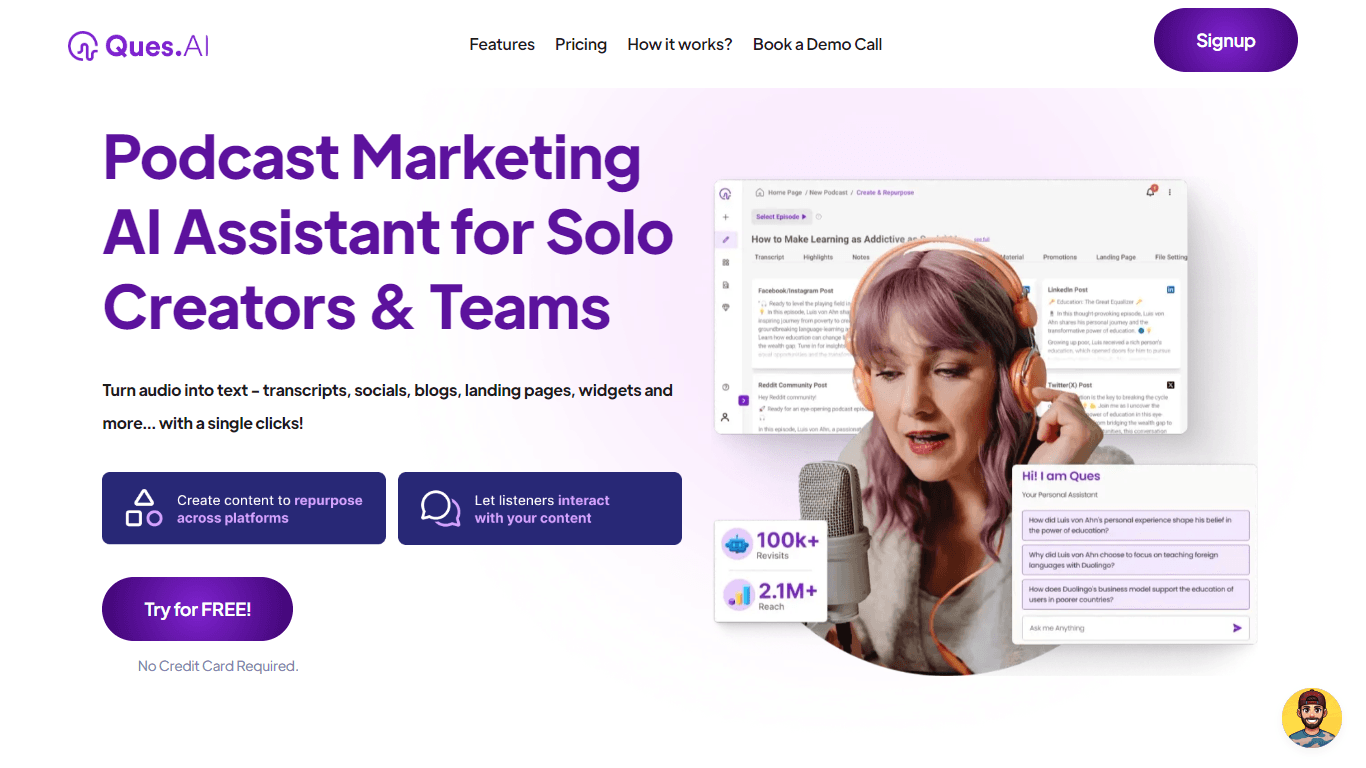
Task: Go to How it works? section
Action: (680, 44)
